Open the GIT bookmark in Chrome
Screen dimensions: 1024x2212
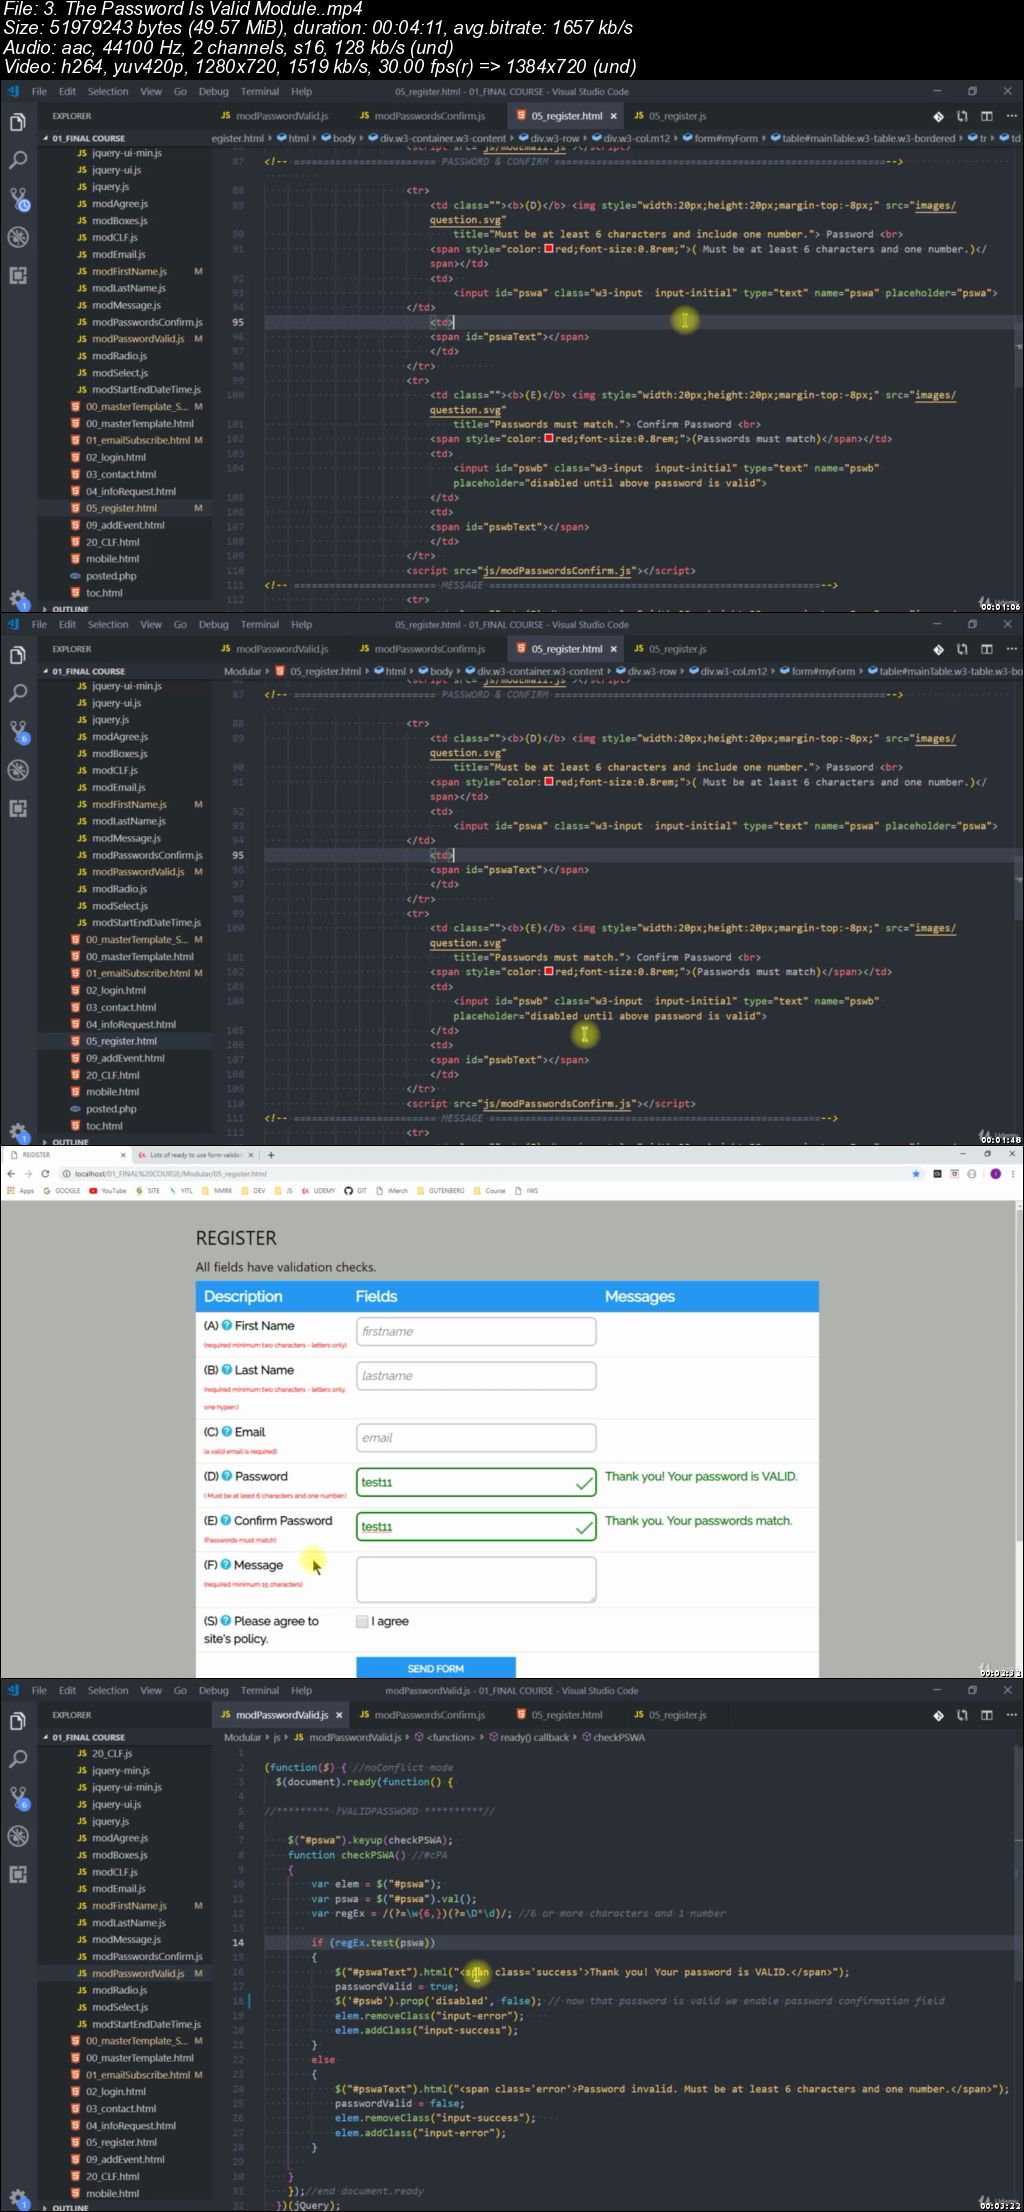click(x=355, y=1190)
